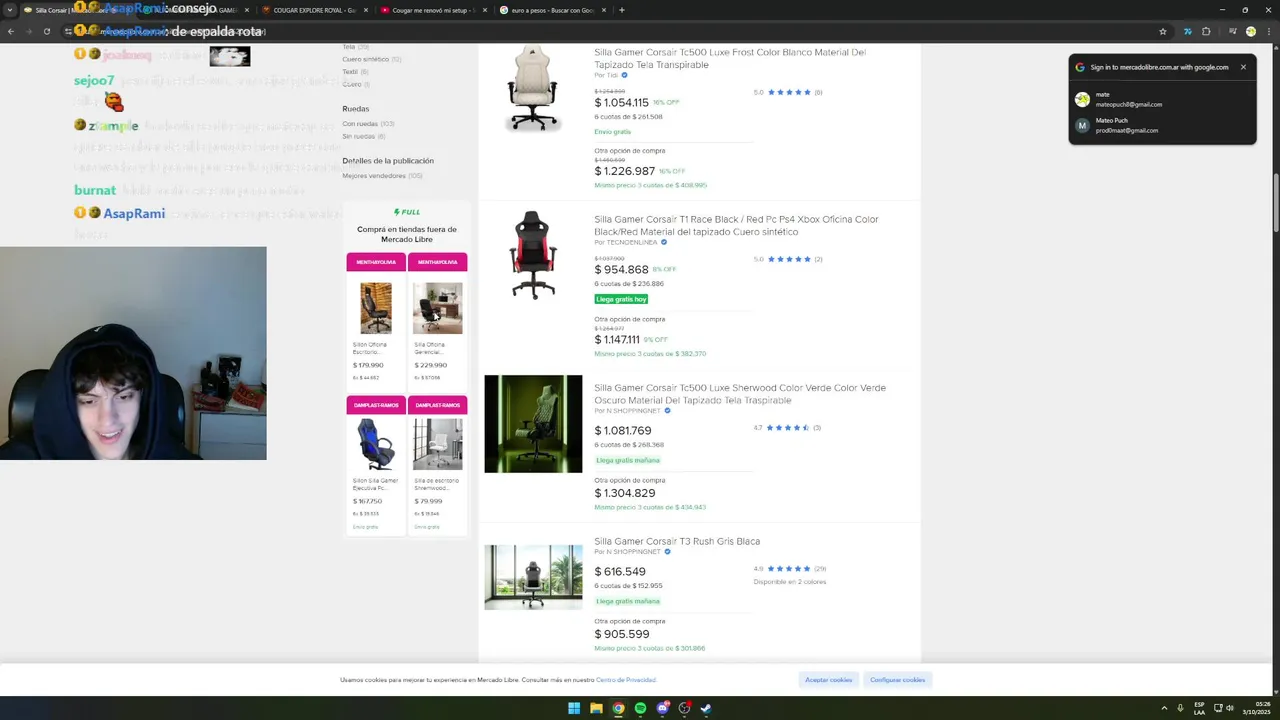Click the verified badge next to Tidi
The image size is (1280, 720).
pyautogui.click(x=625, y=75)
